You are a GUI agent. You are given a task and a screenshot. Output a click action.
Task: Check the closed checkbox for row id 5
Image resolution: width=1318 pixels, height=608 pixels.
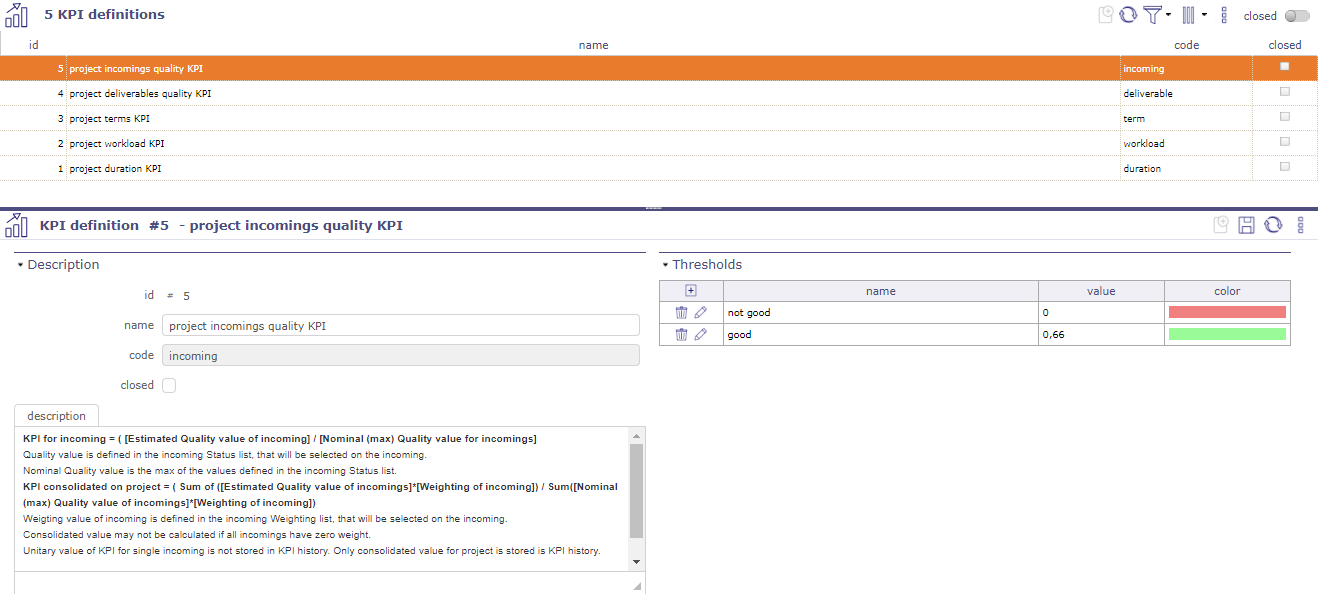pos(1284,65)
